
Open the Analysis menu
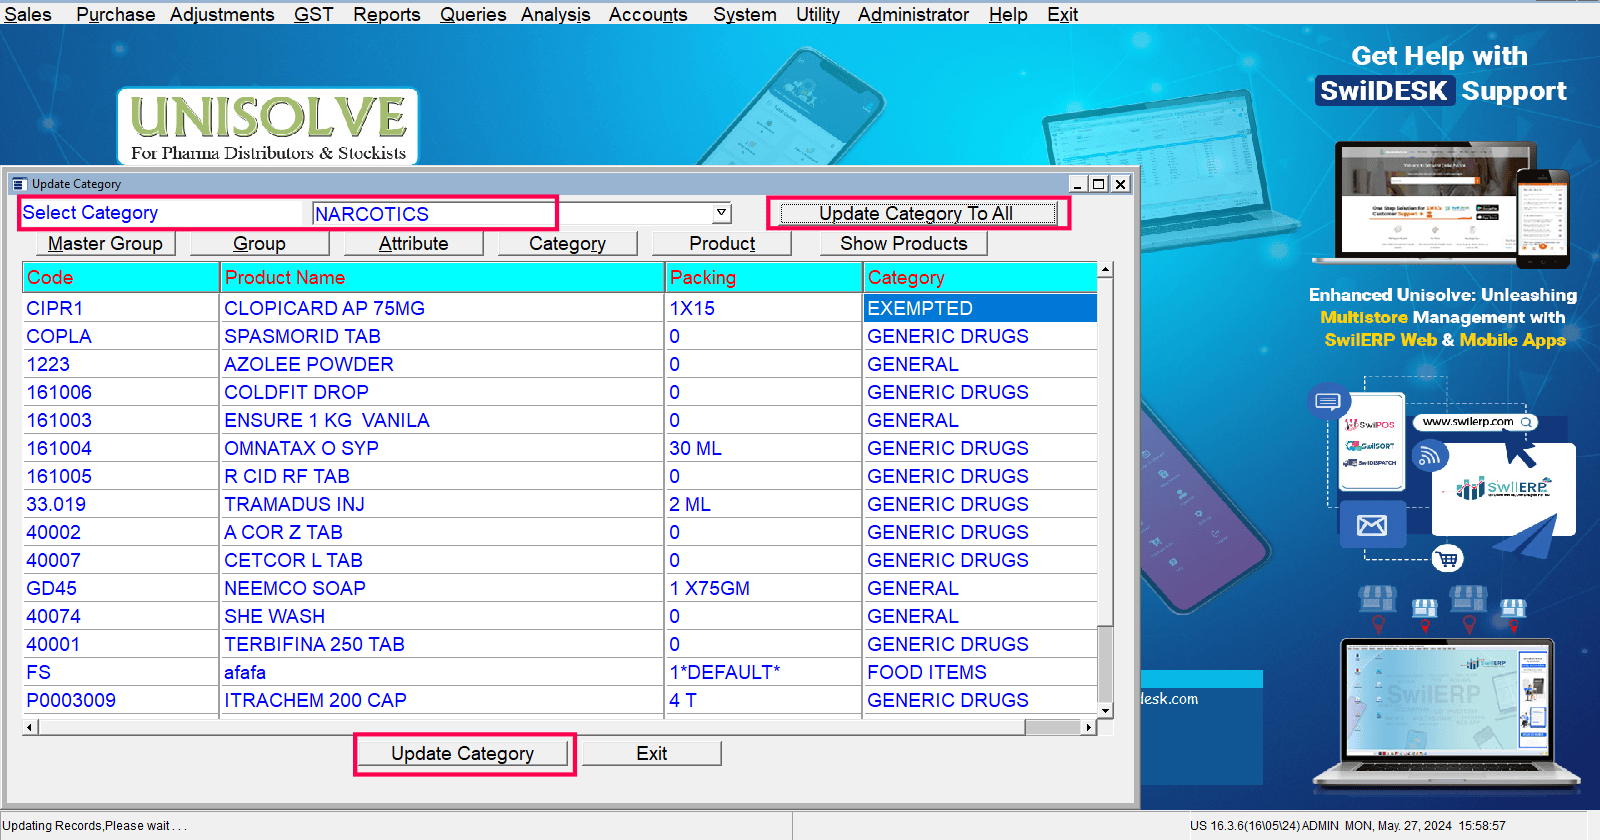[x=555, y=14]
